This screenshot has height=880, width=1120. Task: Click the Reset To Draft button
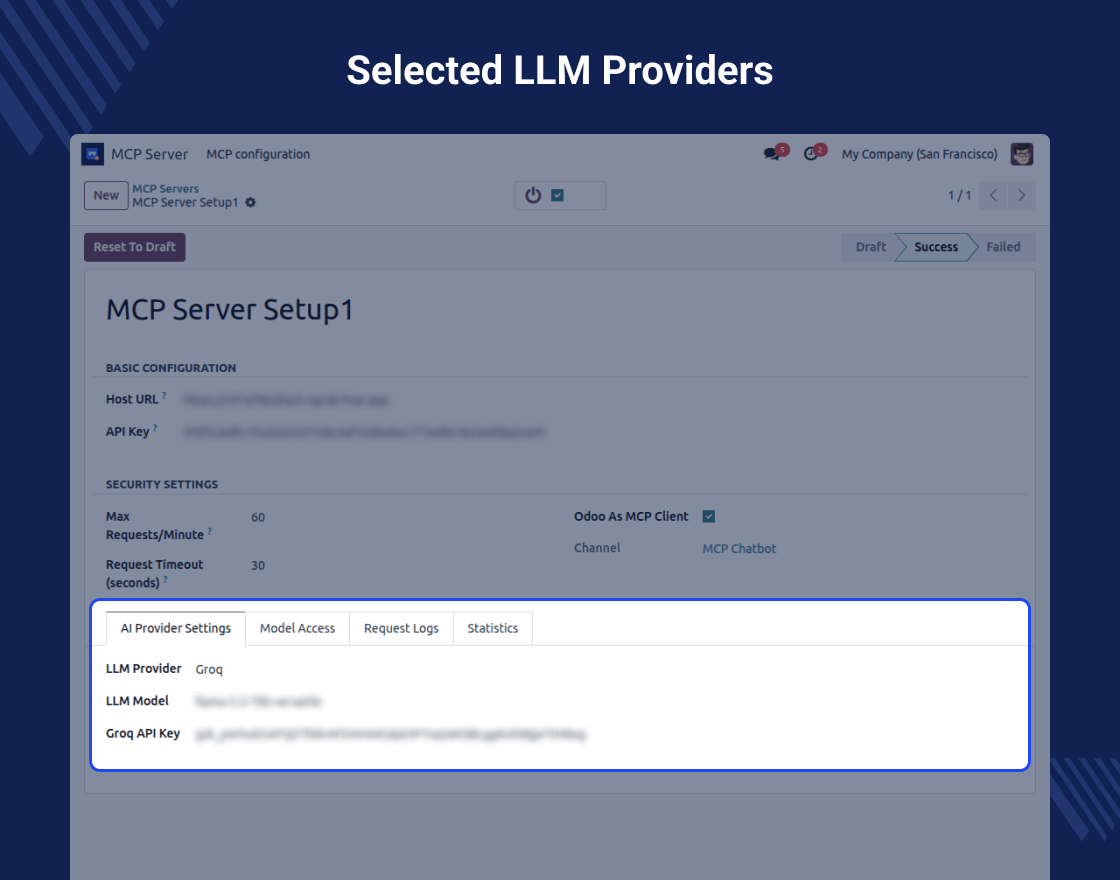[x=134, y=247]
